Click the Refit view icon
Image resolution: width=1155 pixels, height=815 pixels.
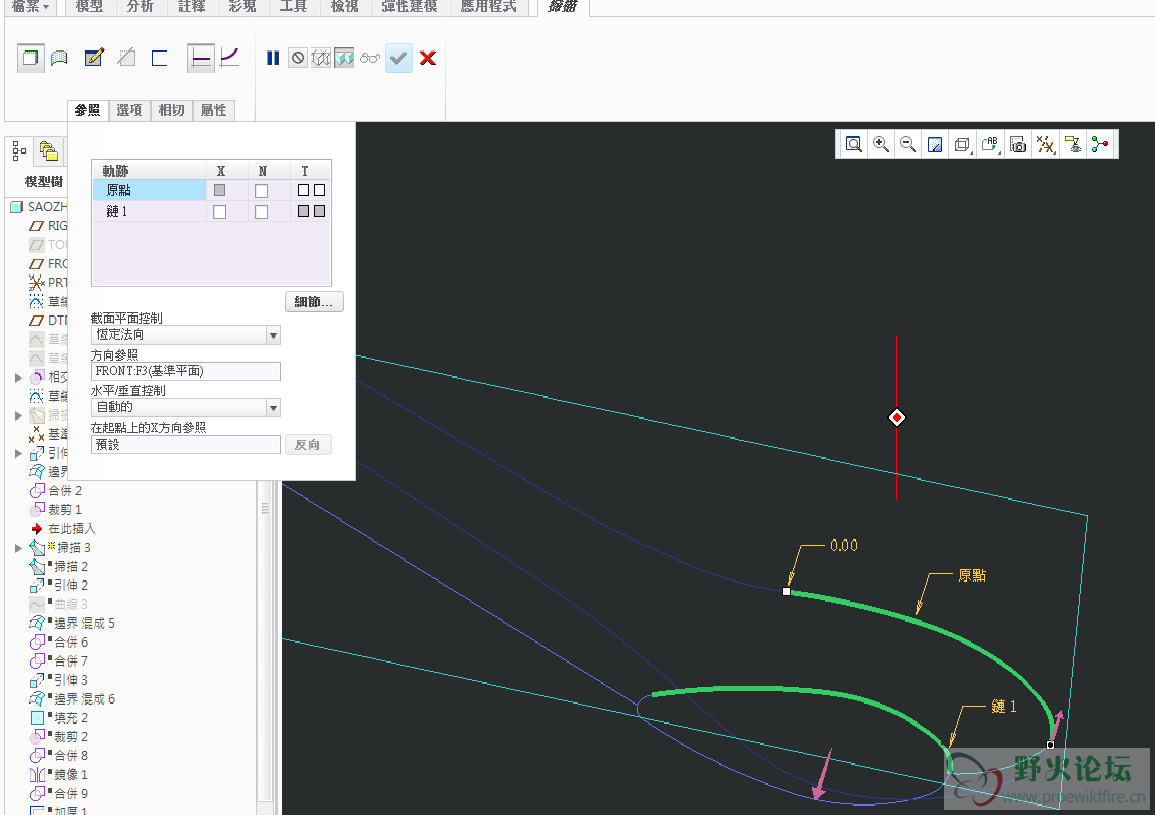pyautogui.click(x=853, y=144)
